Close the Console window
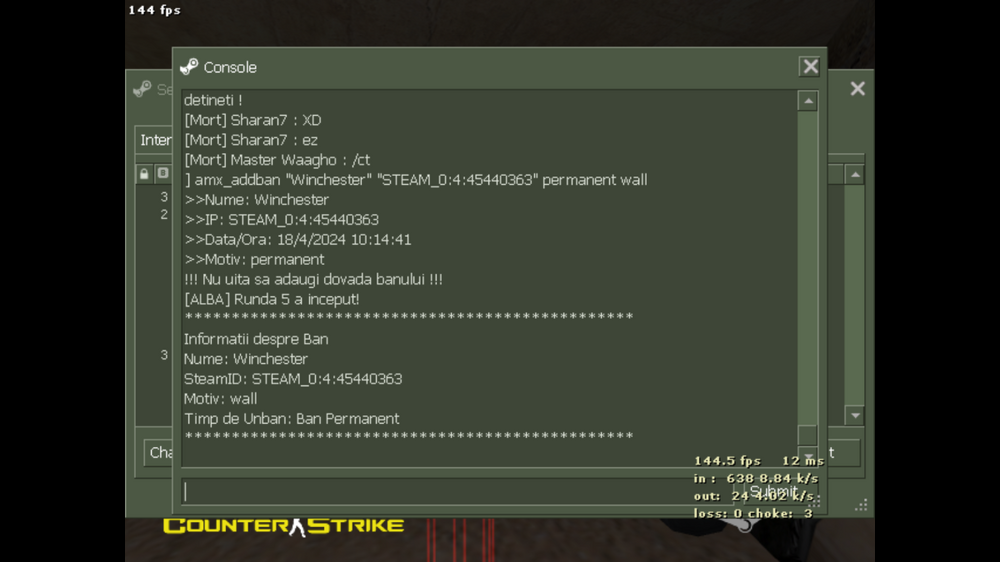The image size is (1000, 562). 810,66
